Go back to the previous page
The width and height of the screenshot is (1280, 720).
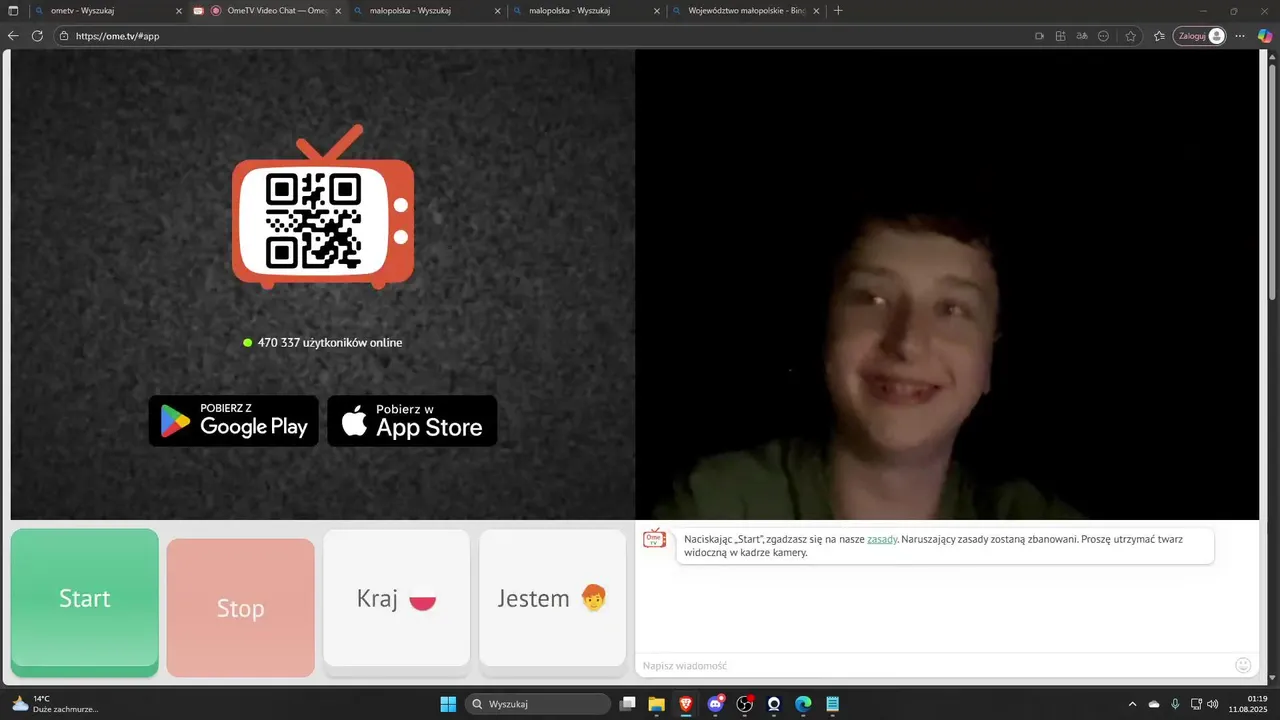[x=13, y=36]
